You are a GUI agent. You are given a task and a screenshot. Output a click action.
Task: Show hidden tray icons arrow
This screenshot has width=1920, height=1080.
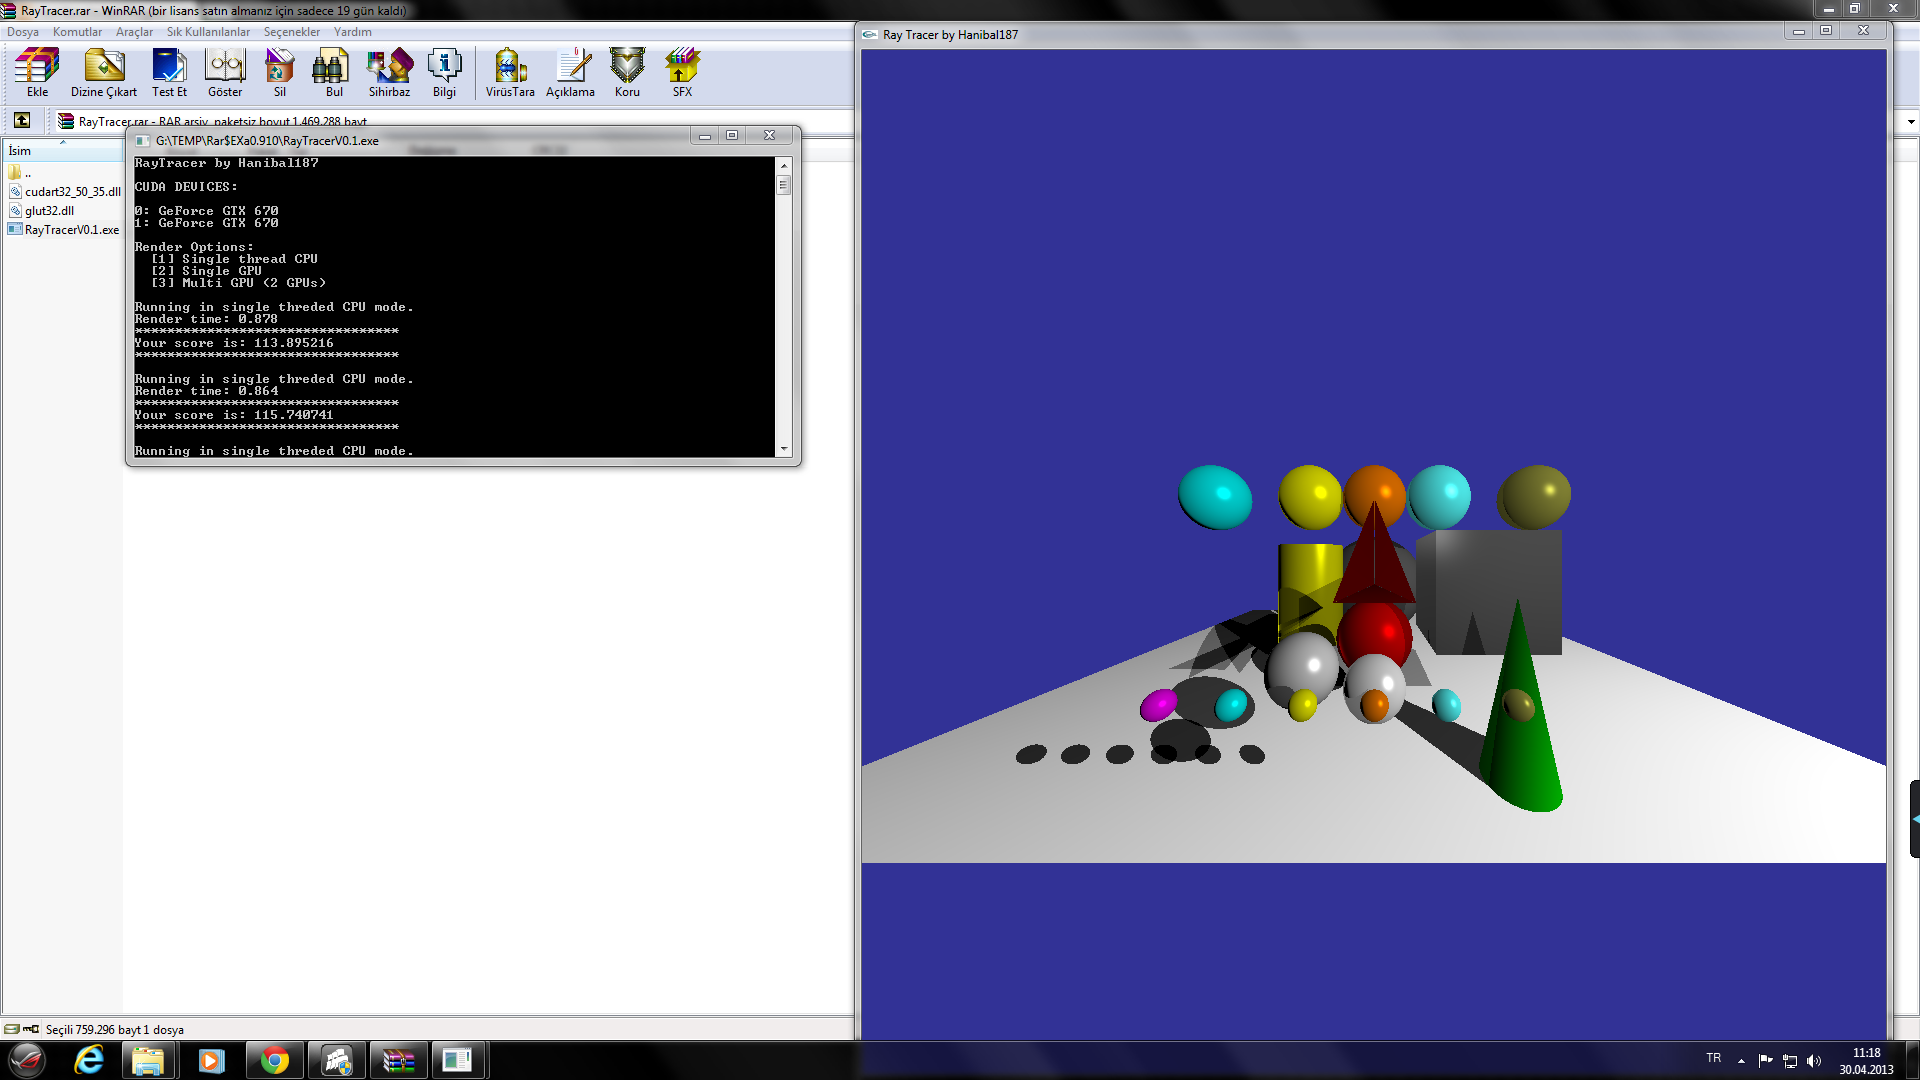[x=1741, y=1061]
